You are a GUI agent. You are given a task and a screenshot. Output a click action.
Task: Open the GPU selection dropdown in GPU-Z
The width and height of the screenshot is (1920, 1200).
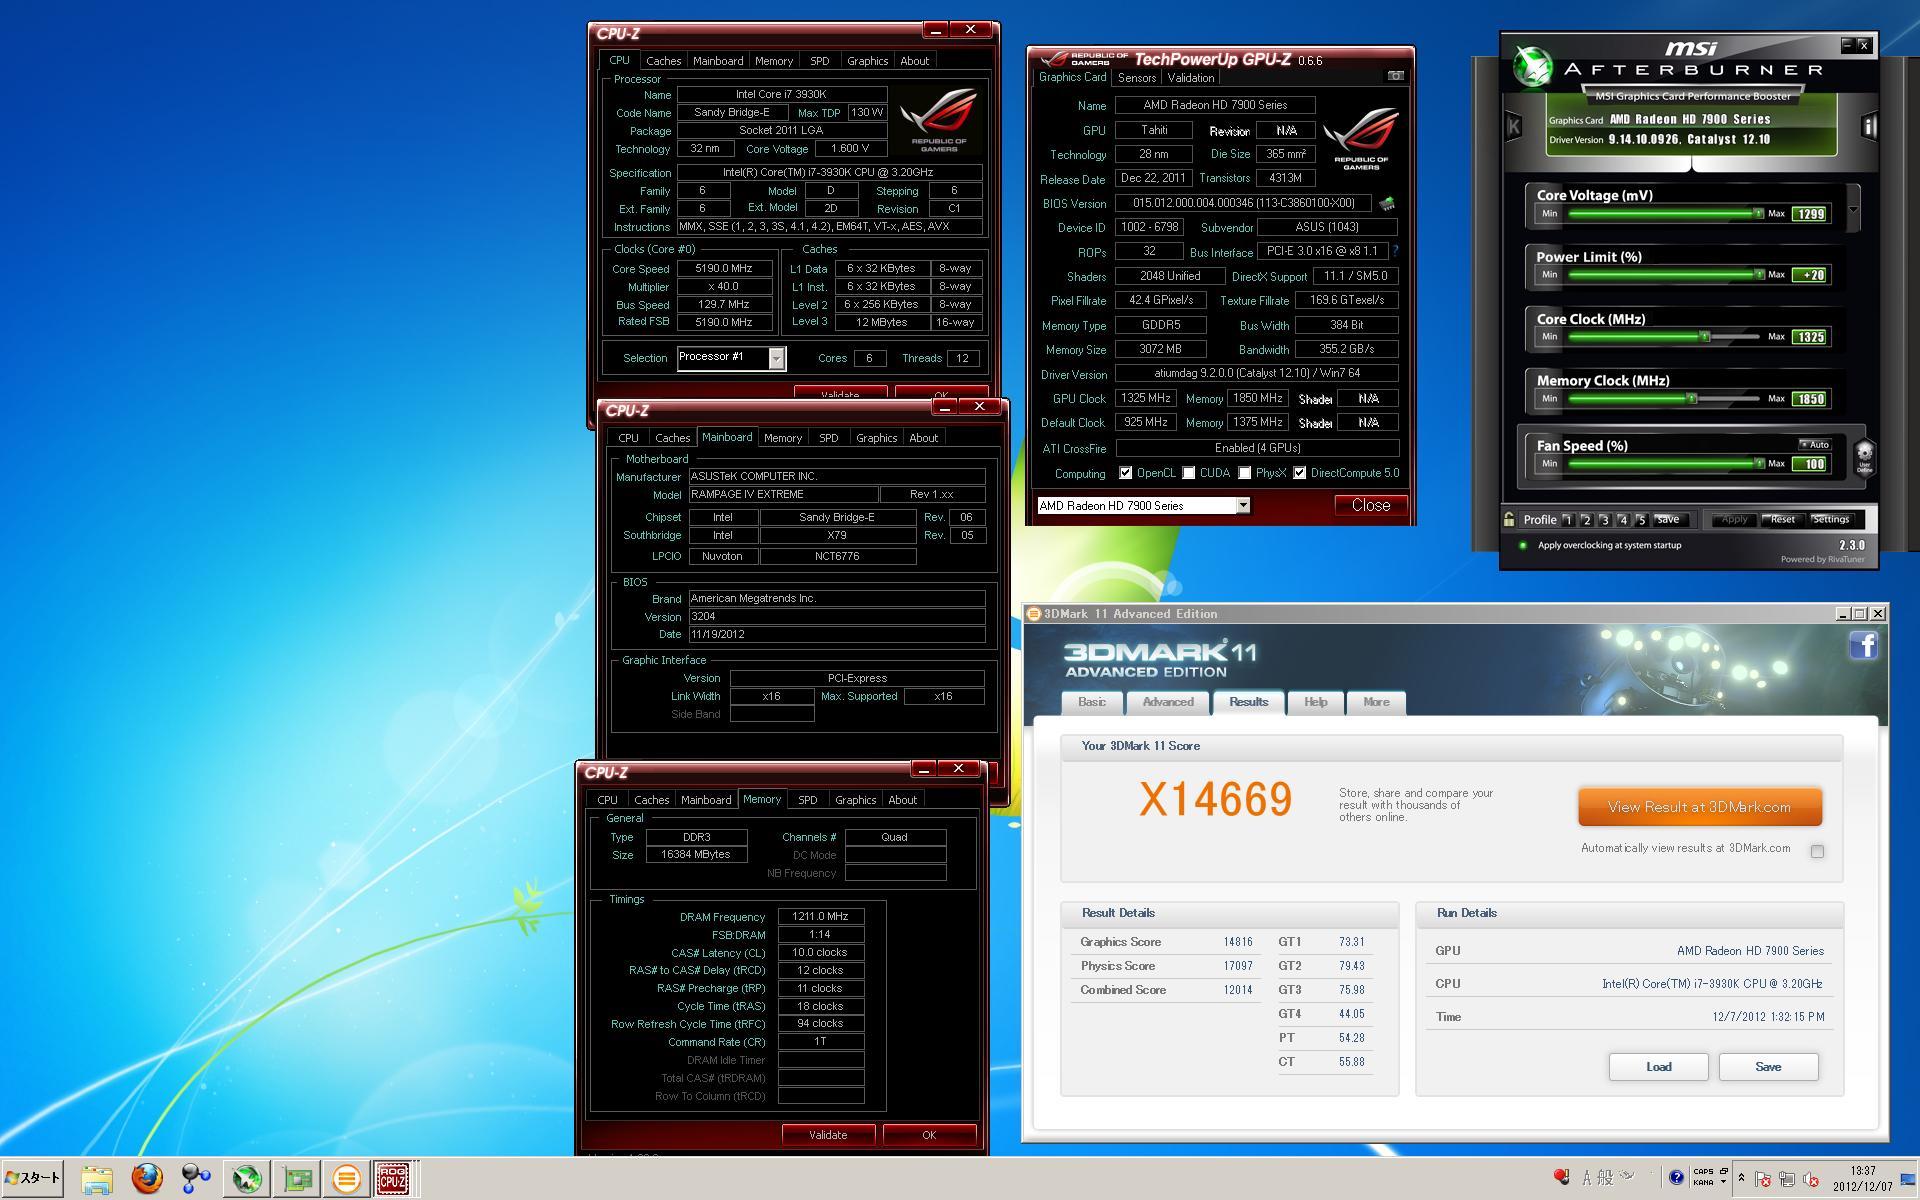pos(1243,506)
